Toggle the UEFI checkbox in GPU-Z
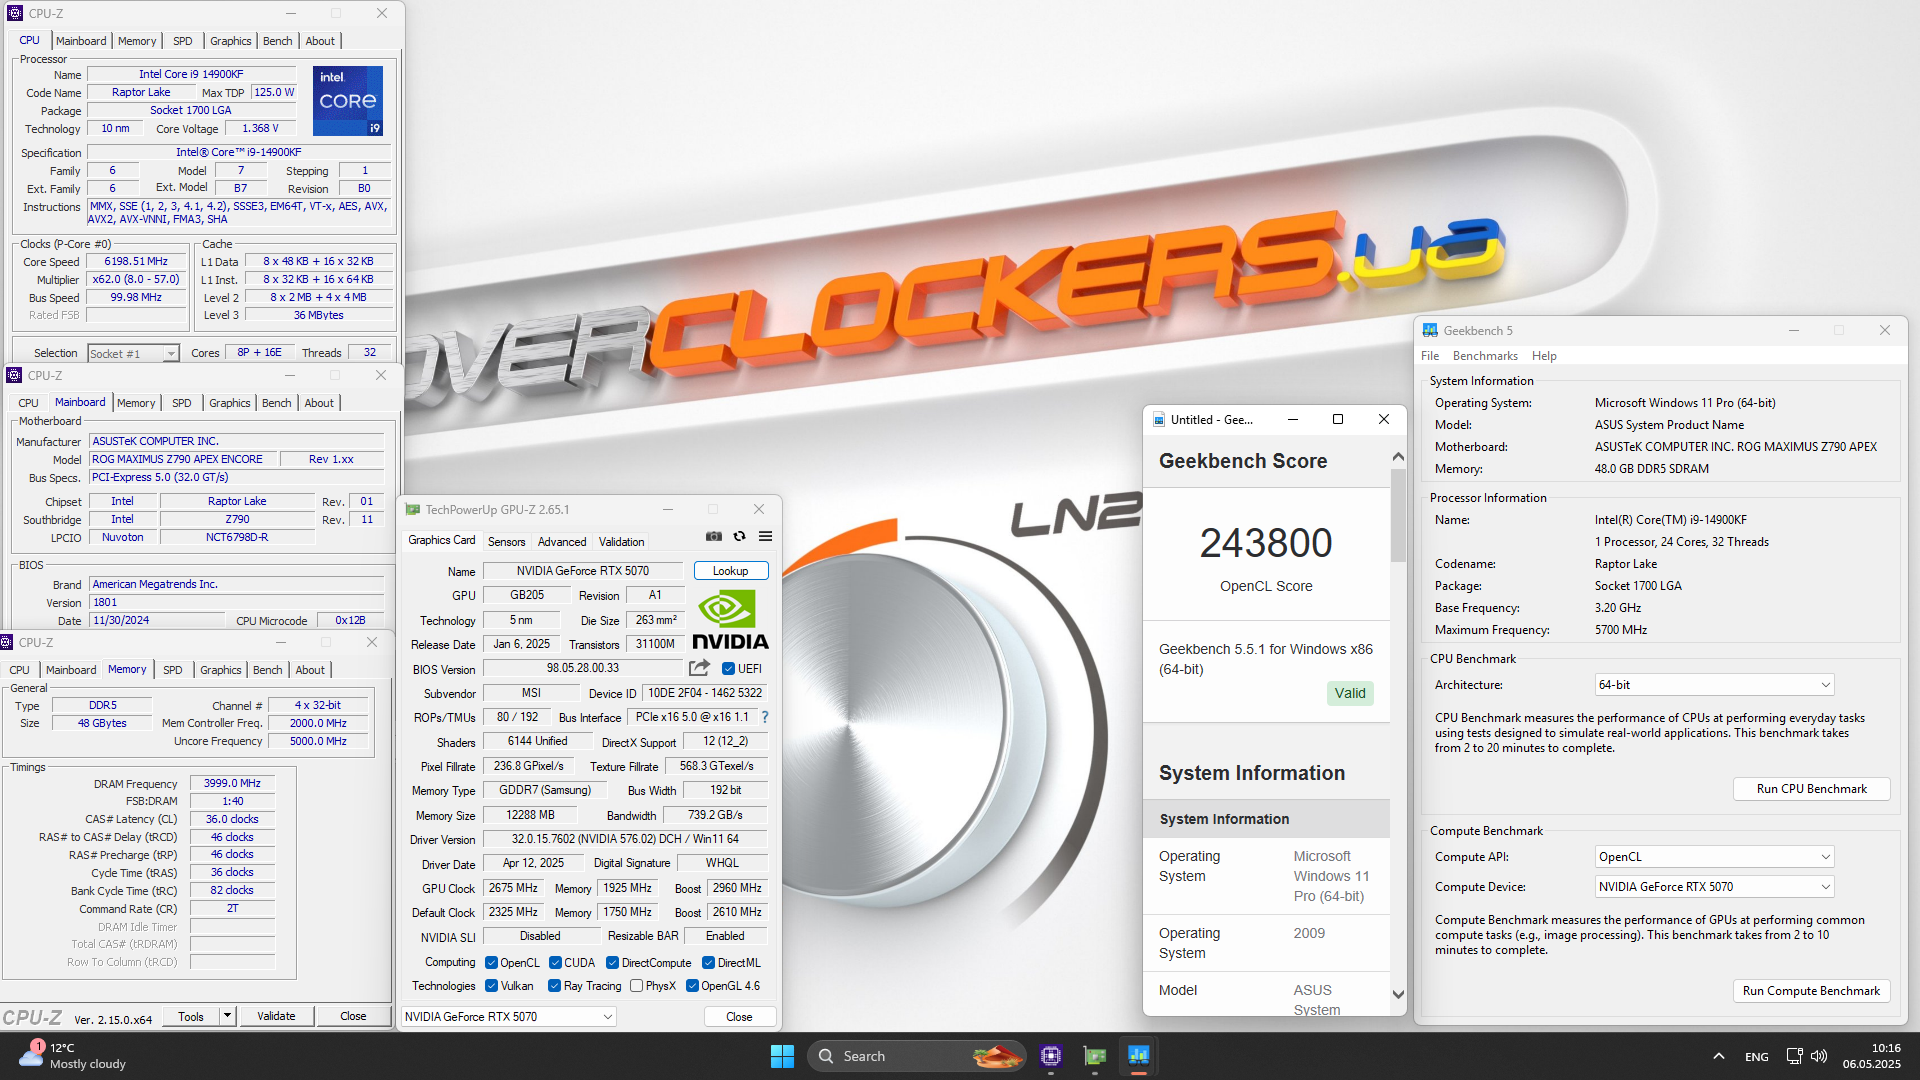Image resolution: width=1920 pixels, height=1080 pixels. [728, 669]
